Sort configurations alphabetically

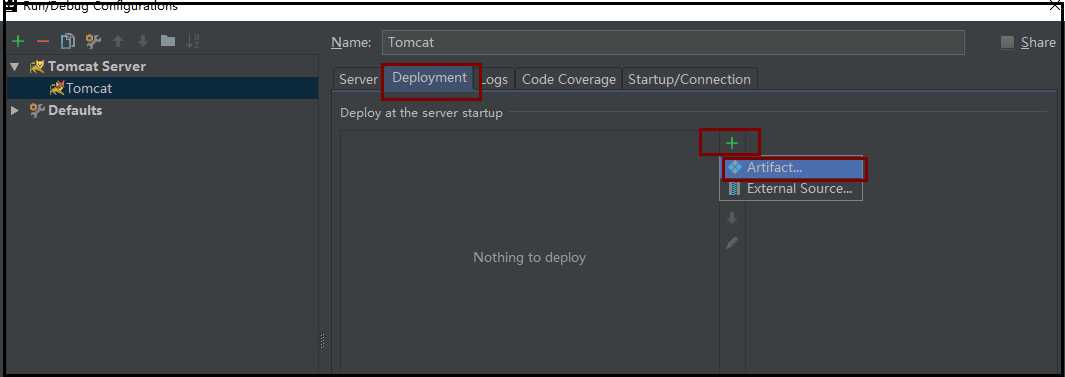click(193, 41)
